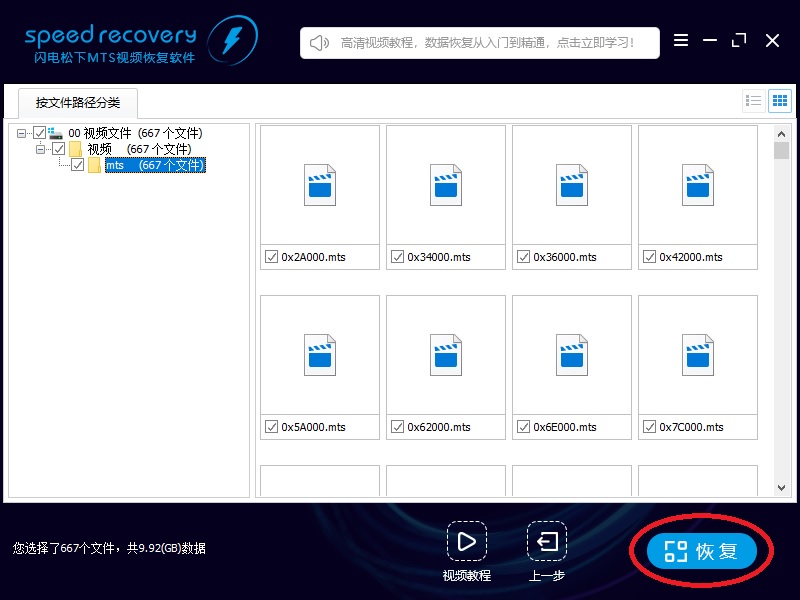This screenshot has width=800, height=600.
Task: Click the 0x5A000.mts file name
Action: pyautogui.click(x=313, y=427)
